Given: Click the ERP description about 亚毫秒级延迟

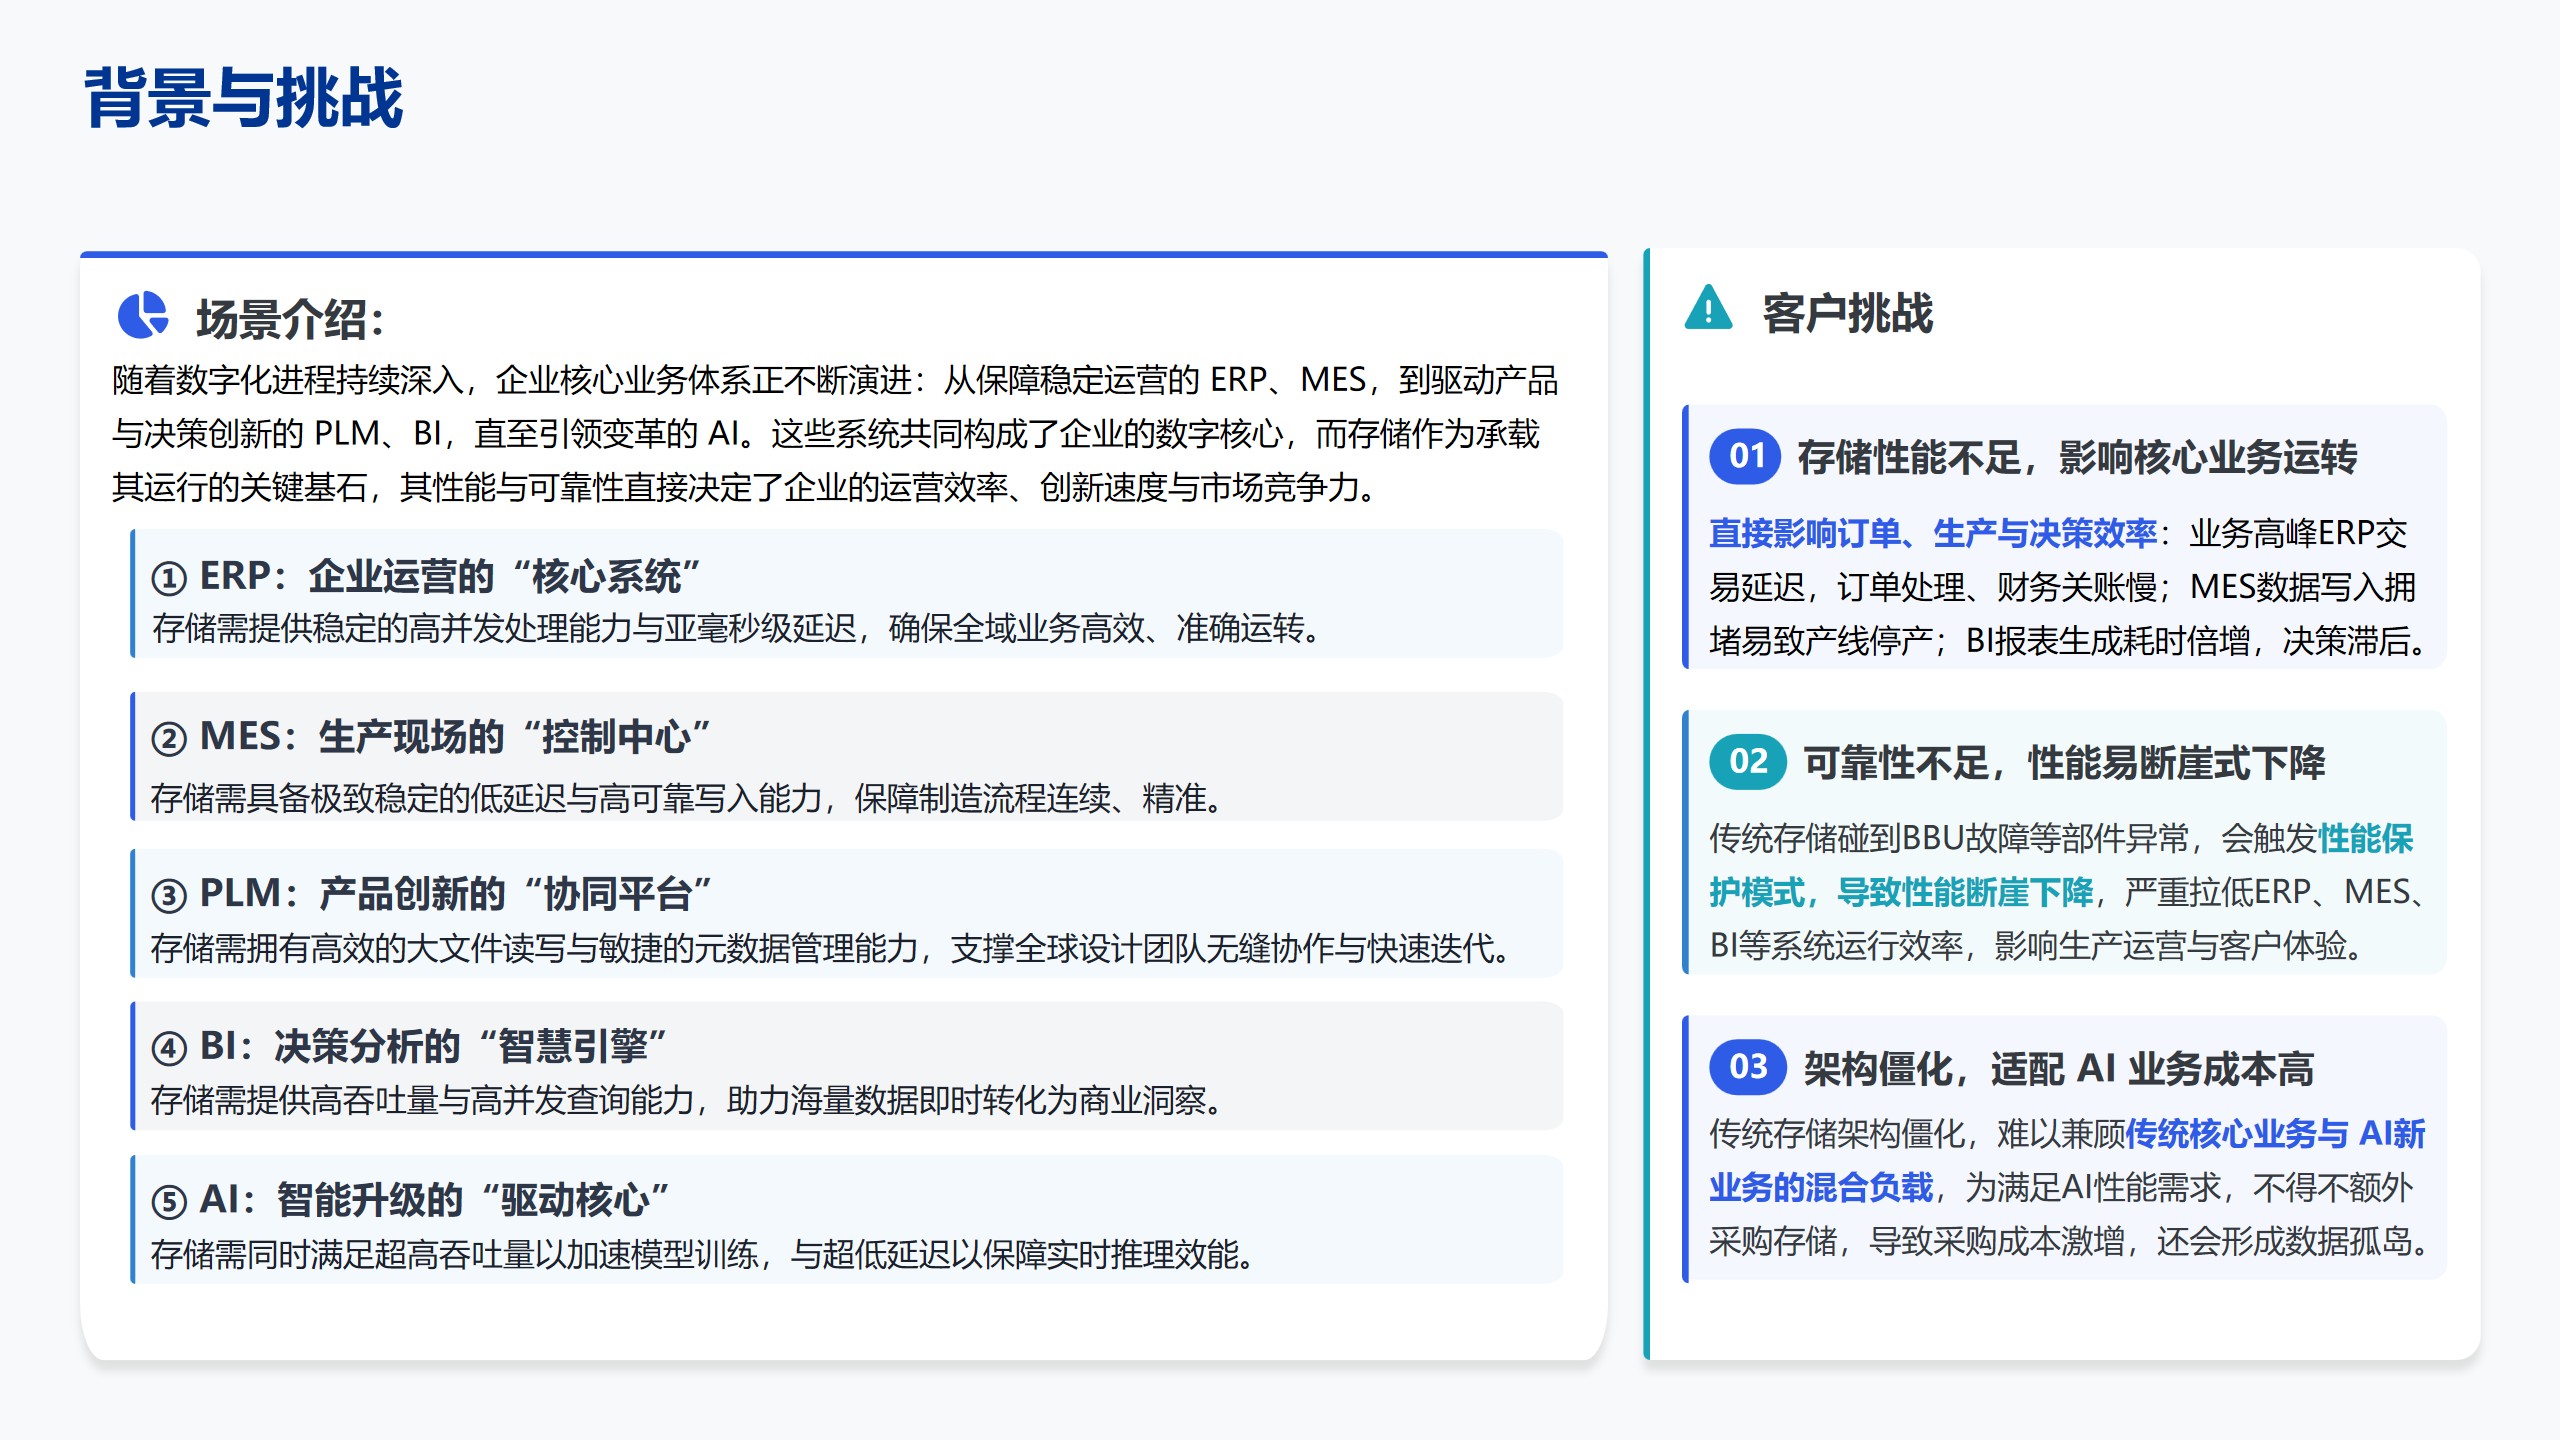Looking at the screenshot, I should click(739, 628).
